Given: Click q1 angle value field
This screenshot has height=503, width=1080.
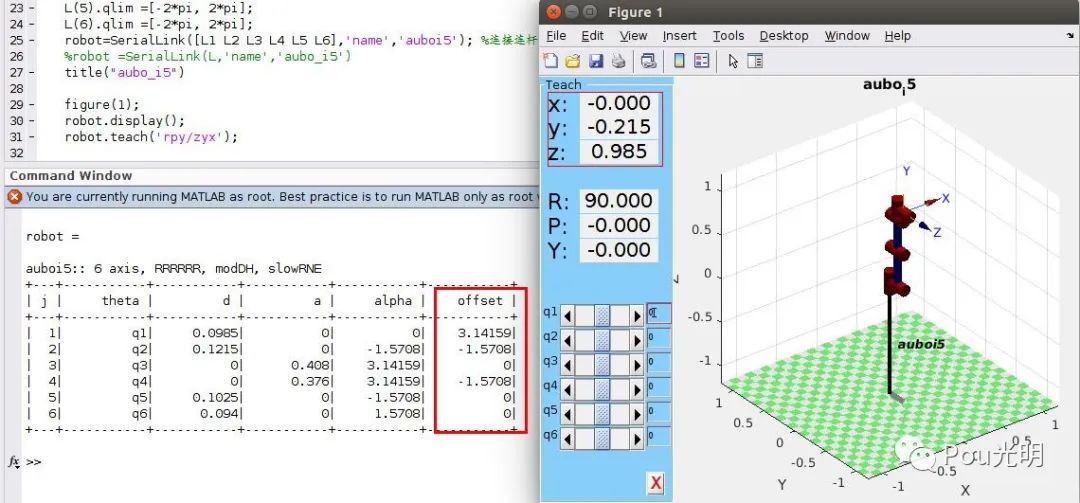Looking at the screenshot, I should (x=658, y=314).
